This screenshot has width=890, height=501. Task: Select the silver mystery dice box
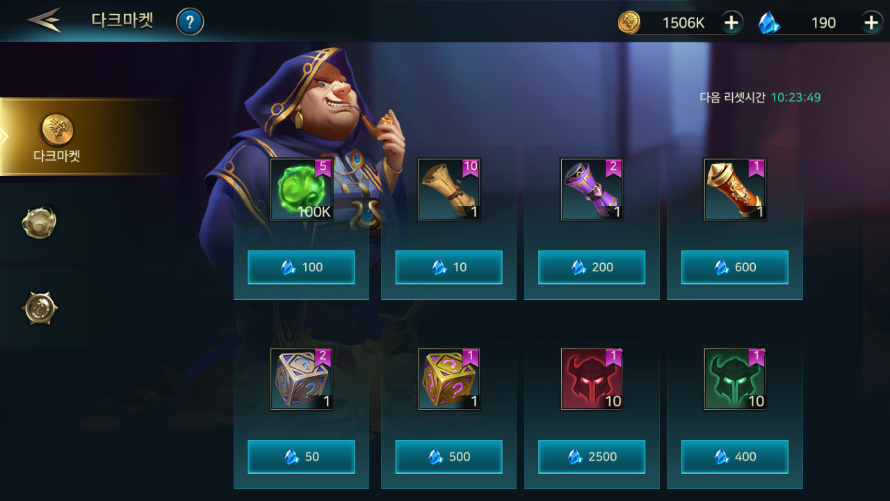[301, 379]
